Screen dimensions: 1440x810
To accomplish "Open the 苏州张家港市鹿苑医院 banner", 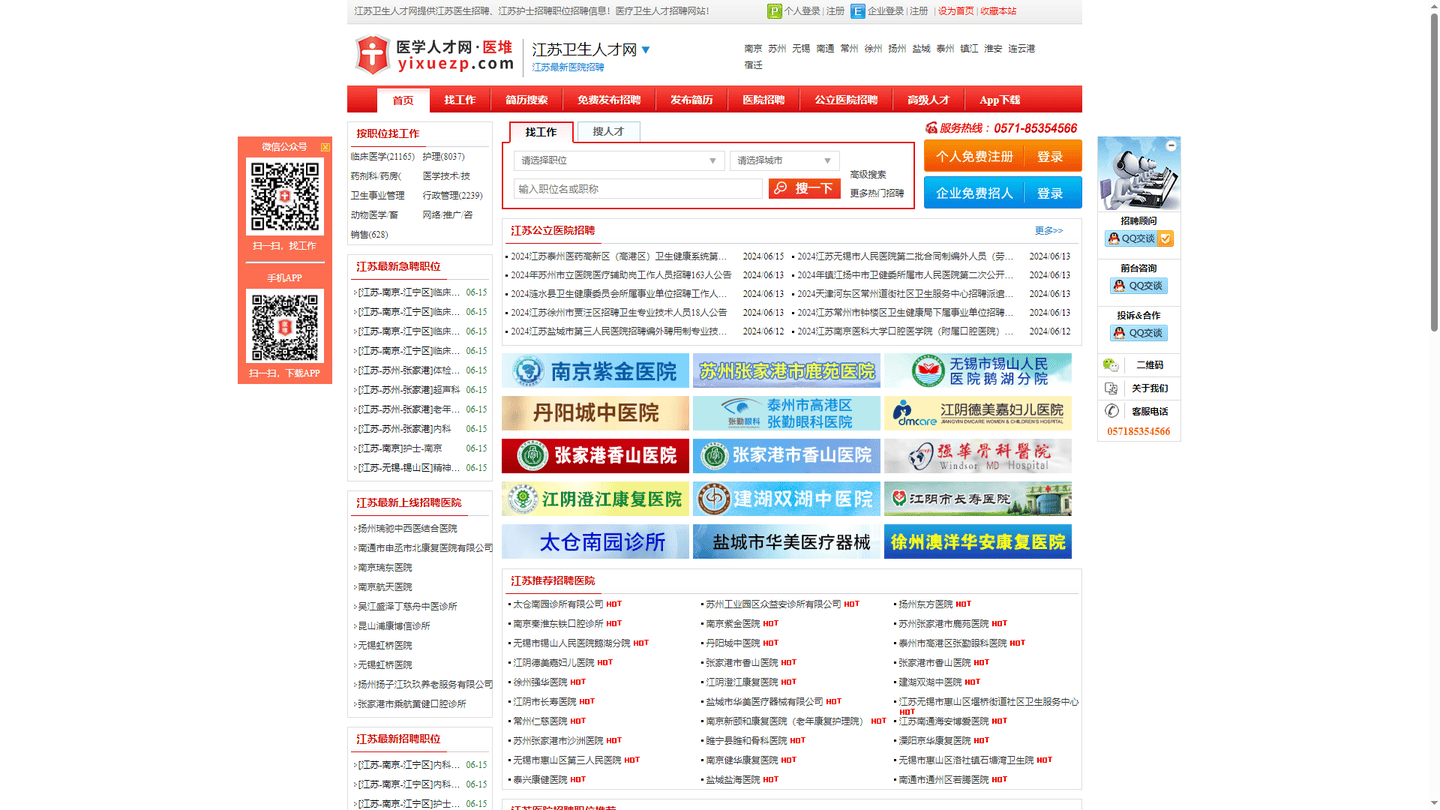I will [786, 371].
